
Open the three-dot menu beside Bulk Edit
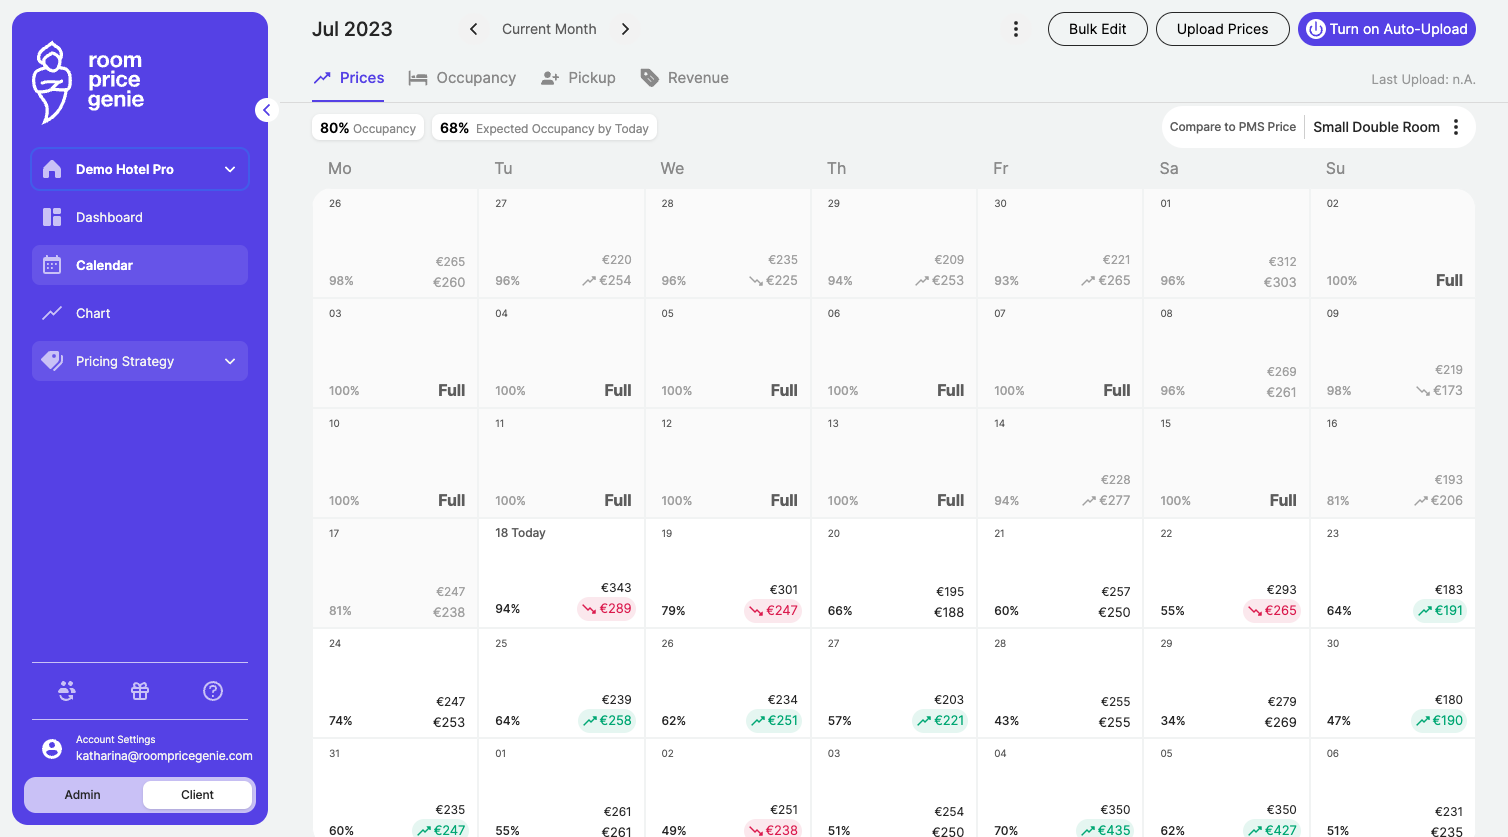[1016, 29]
